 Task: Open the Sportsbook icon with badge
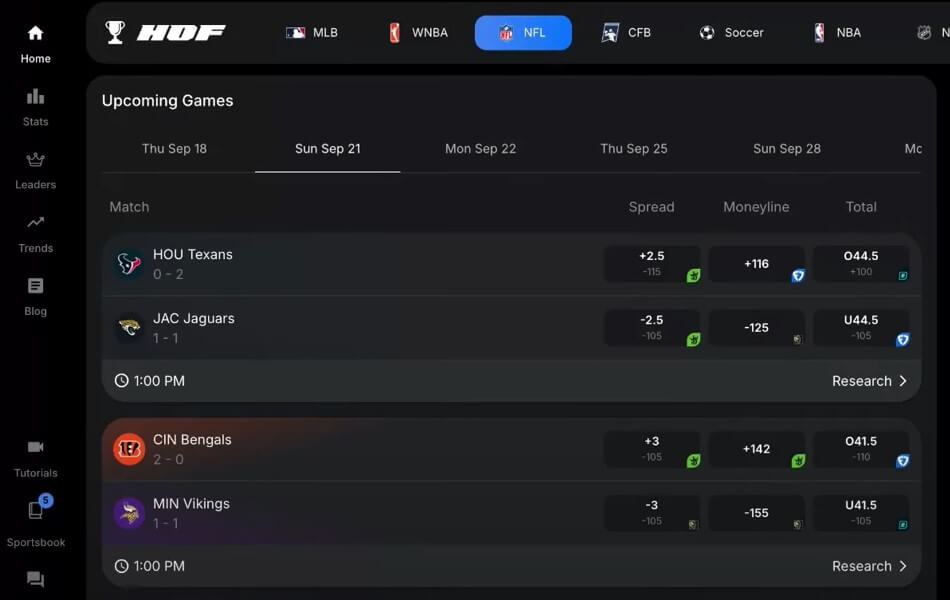tap(35, 511)
